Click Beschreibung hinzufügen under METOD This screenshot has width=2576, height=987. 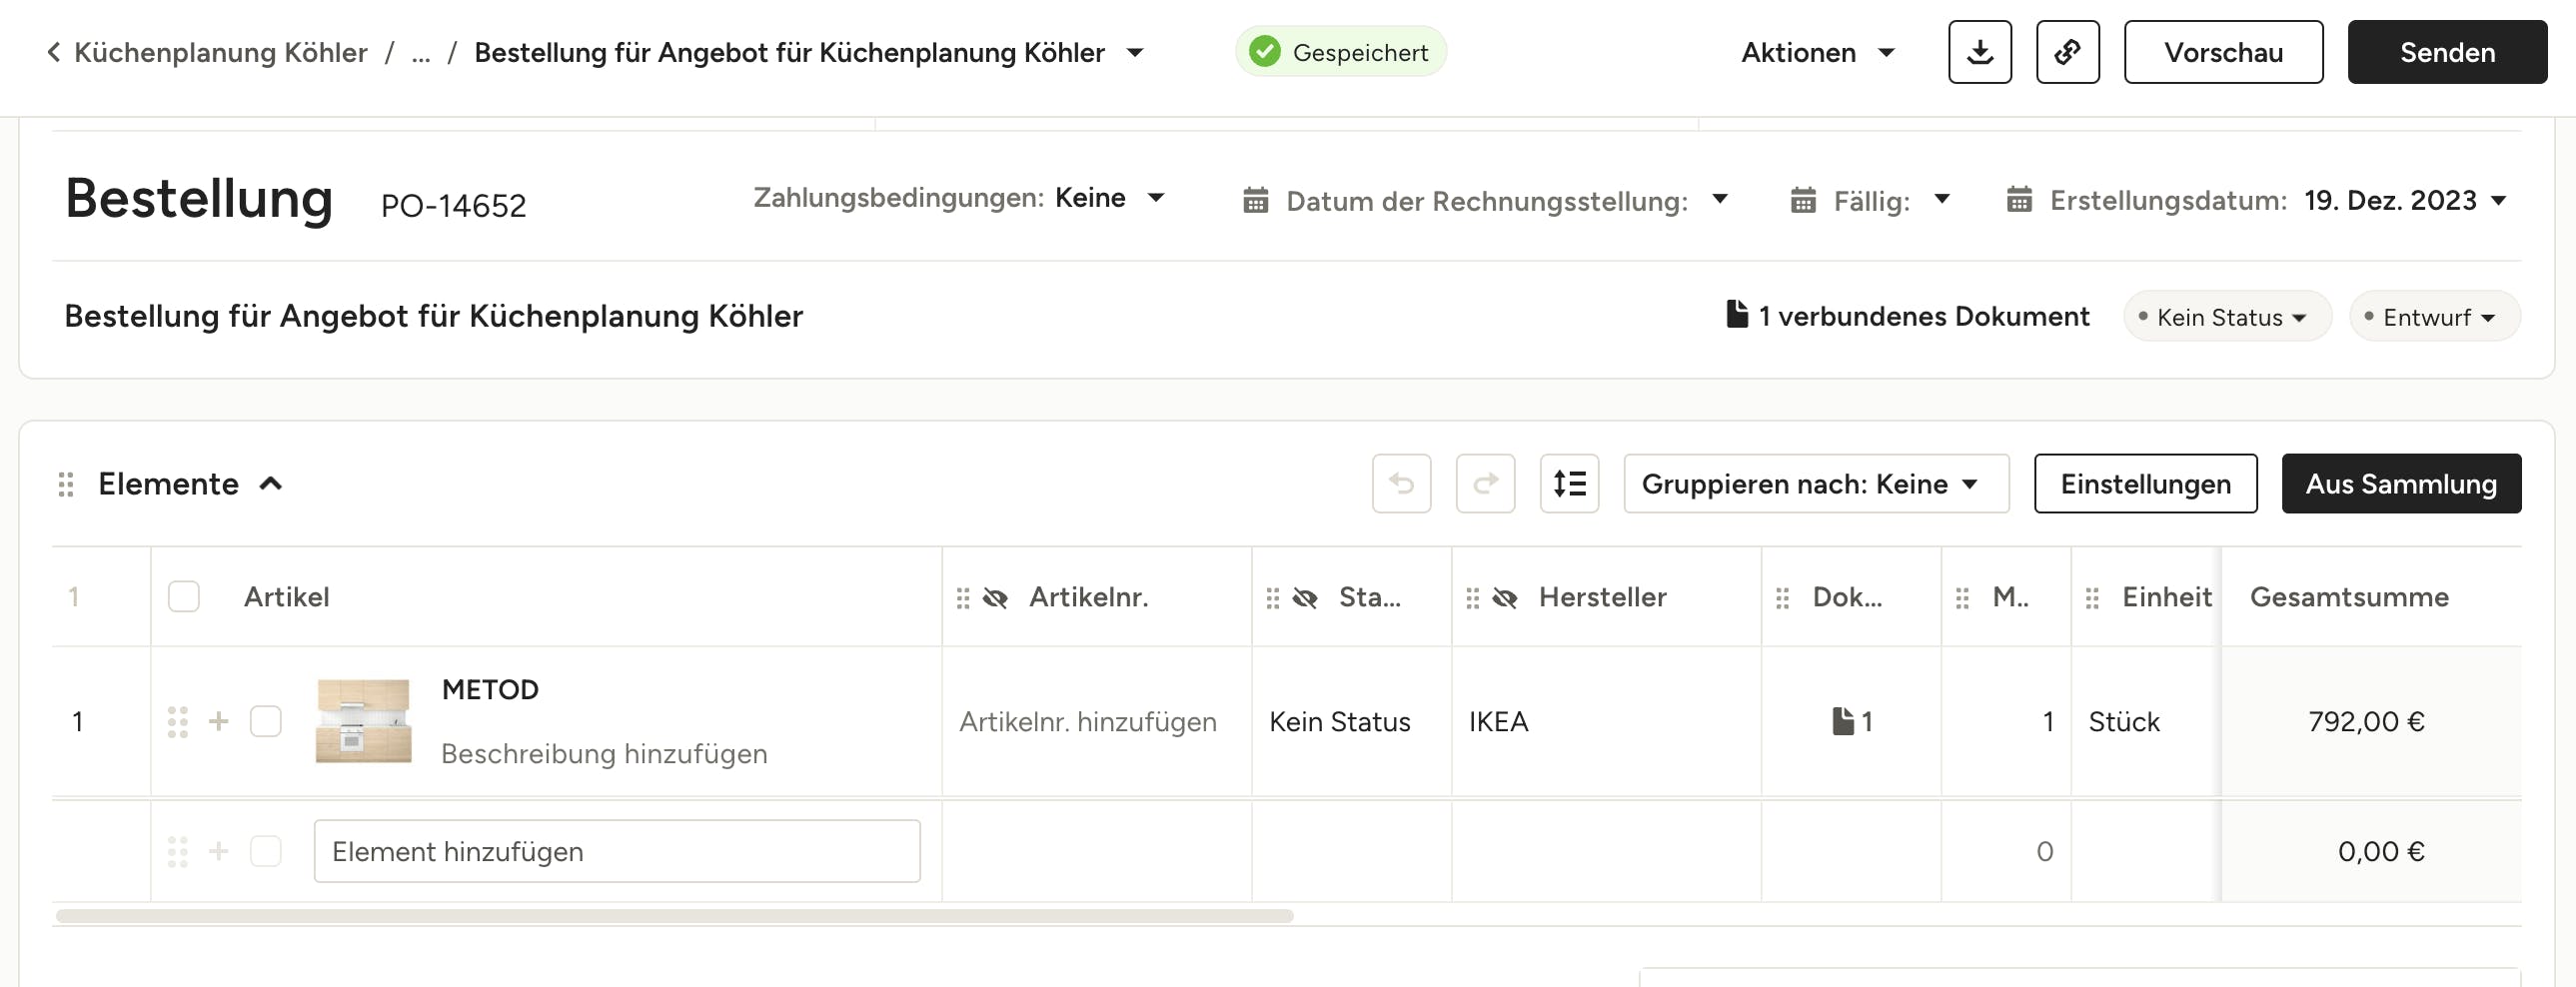pos(604,754)
